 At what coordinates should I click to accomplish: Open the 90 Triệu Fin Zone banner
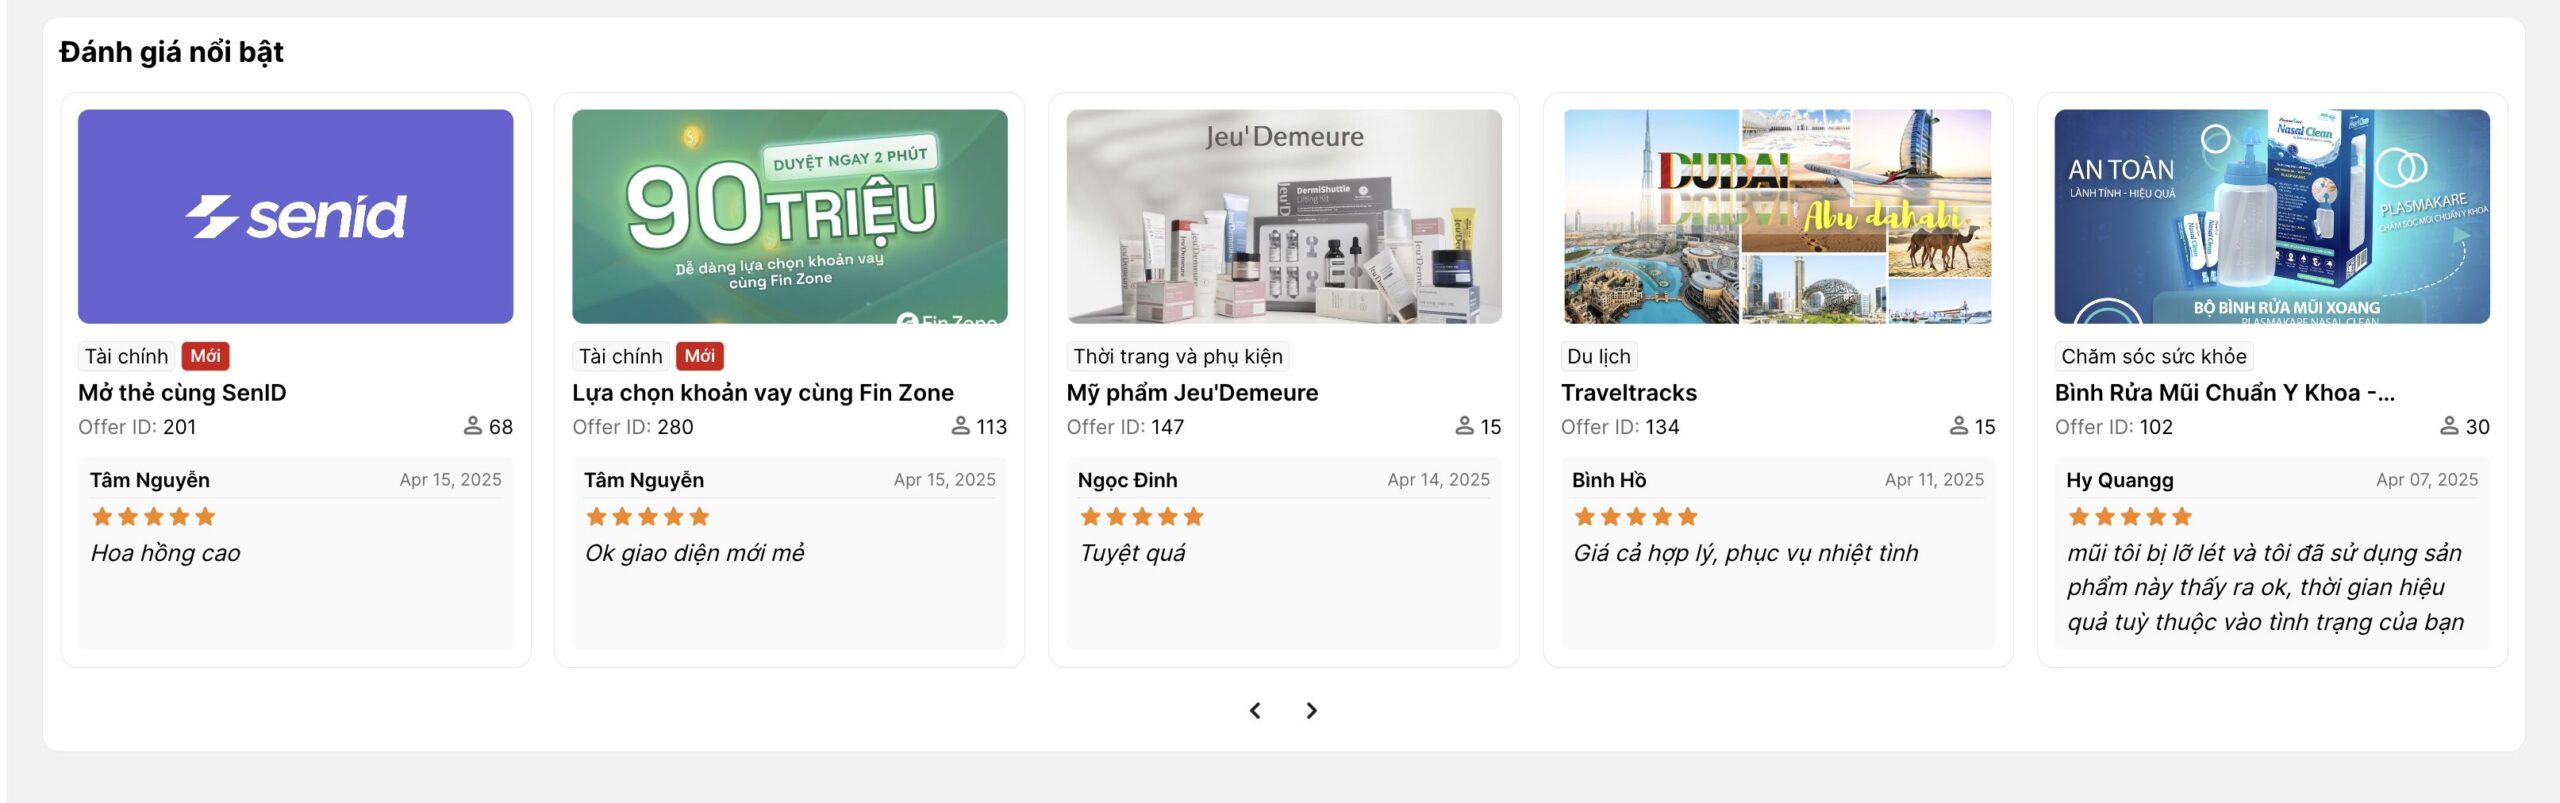789,216
